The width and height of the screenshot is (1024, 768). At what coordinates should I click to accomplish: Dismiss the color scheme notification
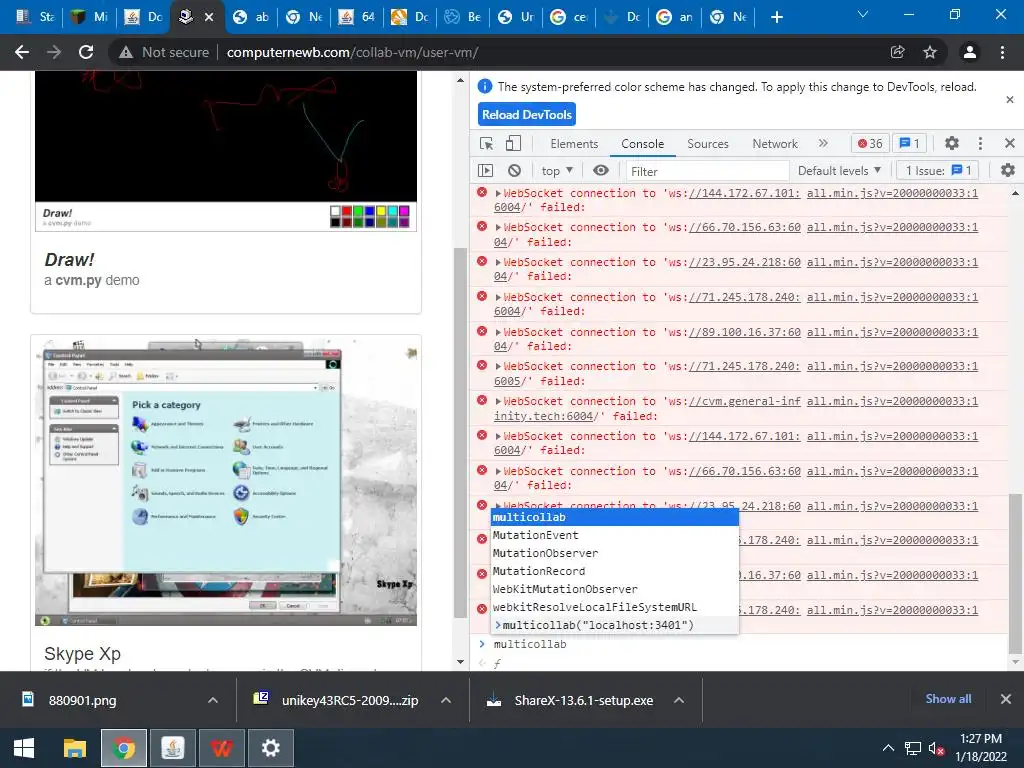[1010, 100]
